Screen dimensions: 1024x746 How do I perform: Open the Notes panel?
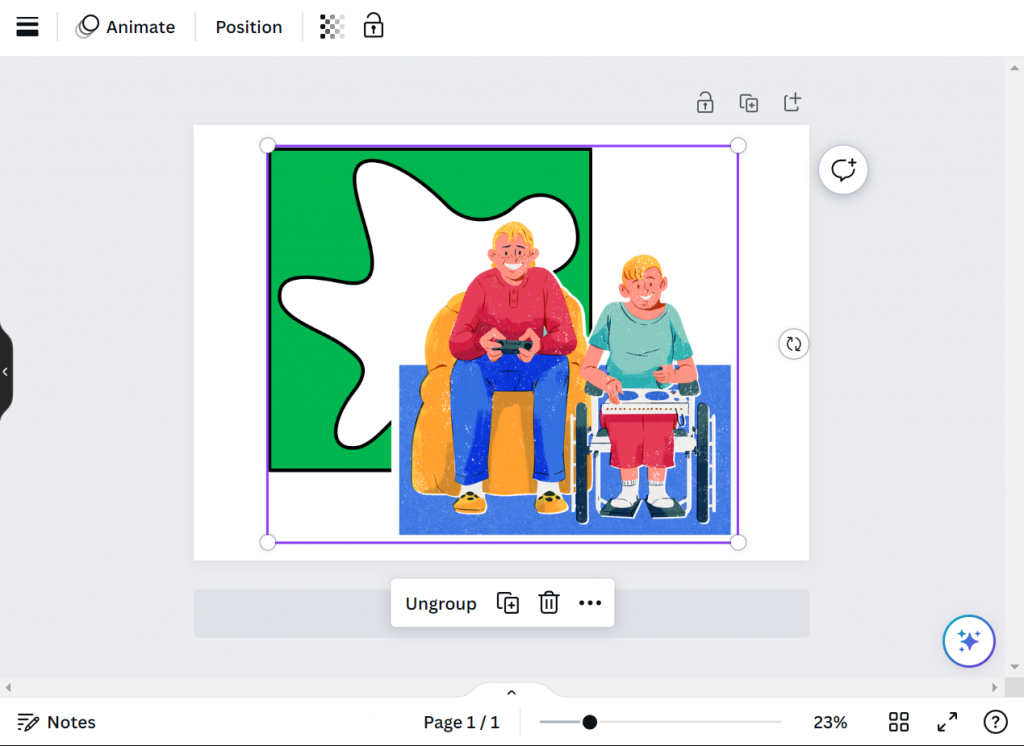pyautogui.click(x=56, y=721)
